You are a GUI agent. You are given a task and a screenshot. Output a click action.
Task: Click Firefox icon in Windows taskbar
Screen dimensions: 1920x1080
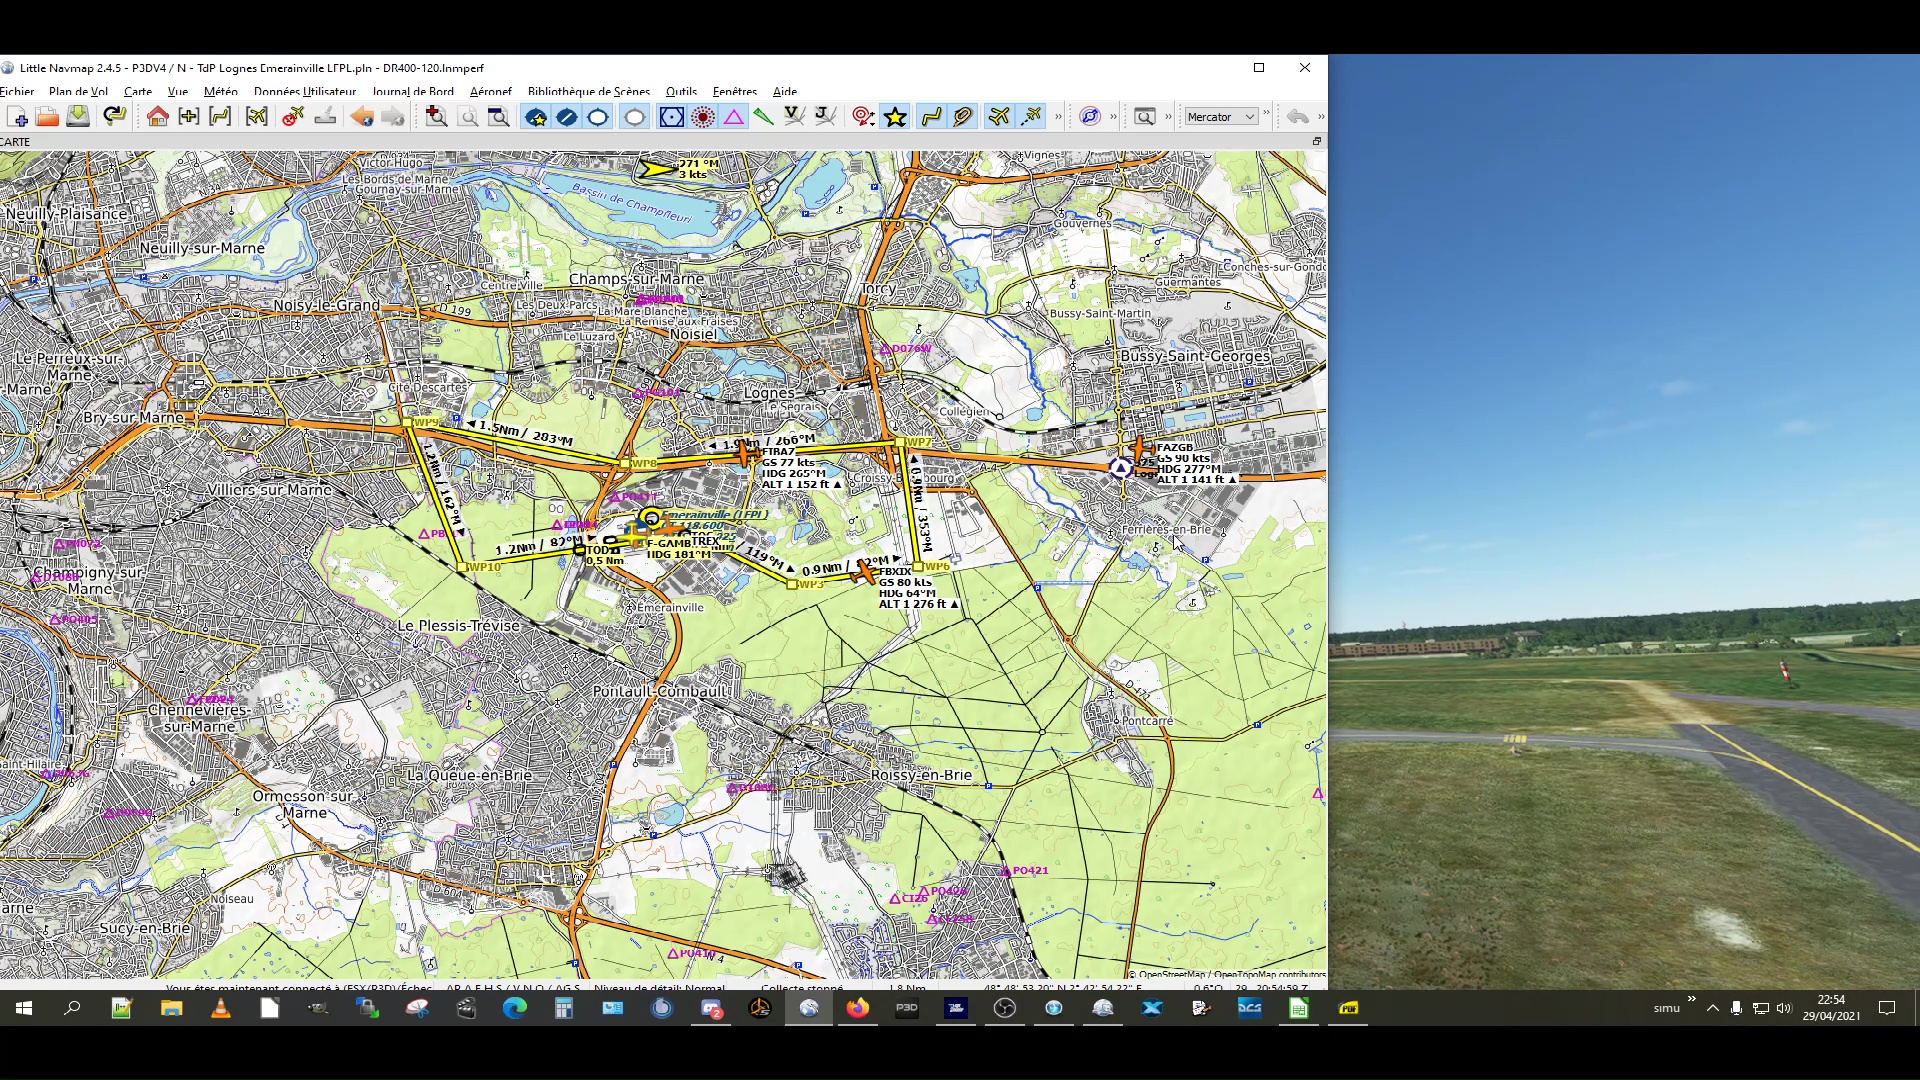pos(858,1008)
